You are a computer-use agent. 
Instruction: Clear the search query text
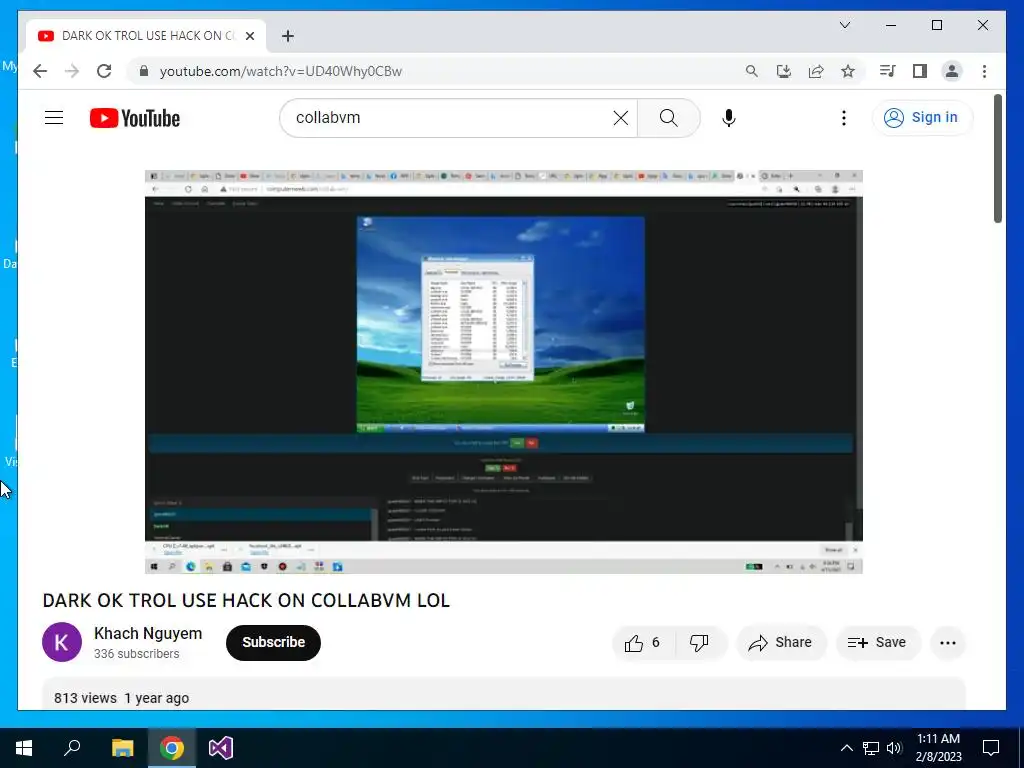(621, 118)
